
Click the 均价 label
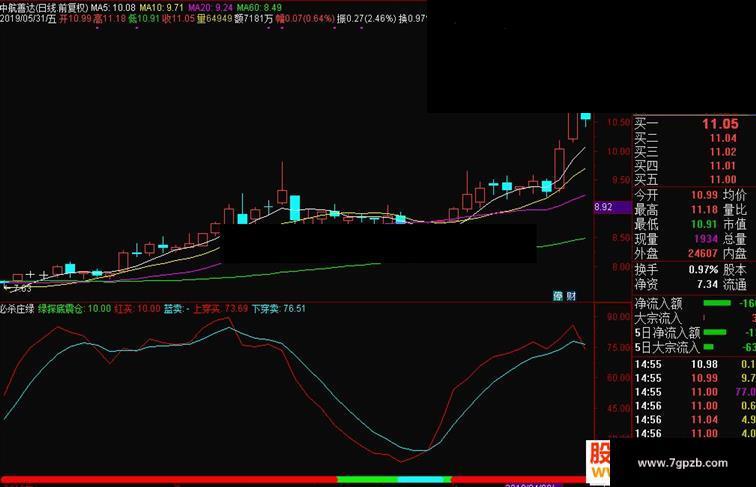coord(734,195)
